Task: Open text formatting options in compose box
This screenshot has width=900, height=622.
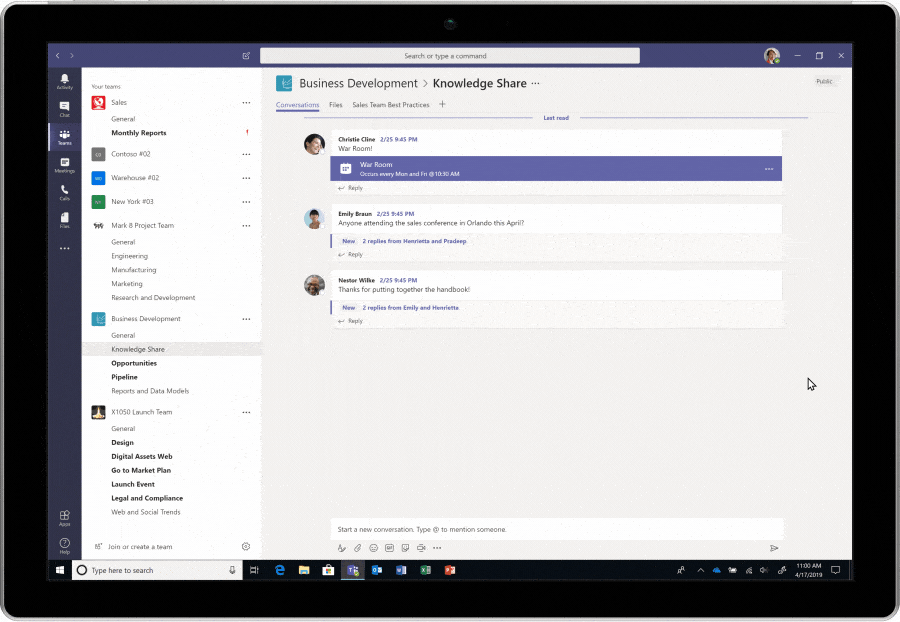Action: pyautogui.click(x=341, y=548)
